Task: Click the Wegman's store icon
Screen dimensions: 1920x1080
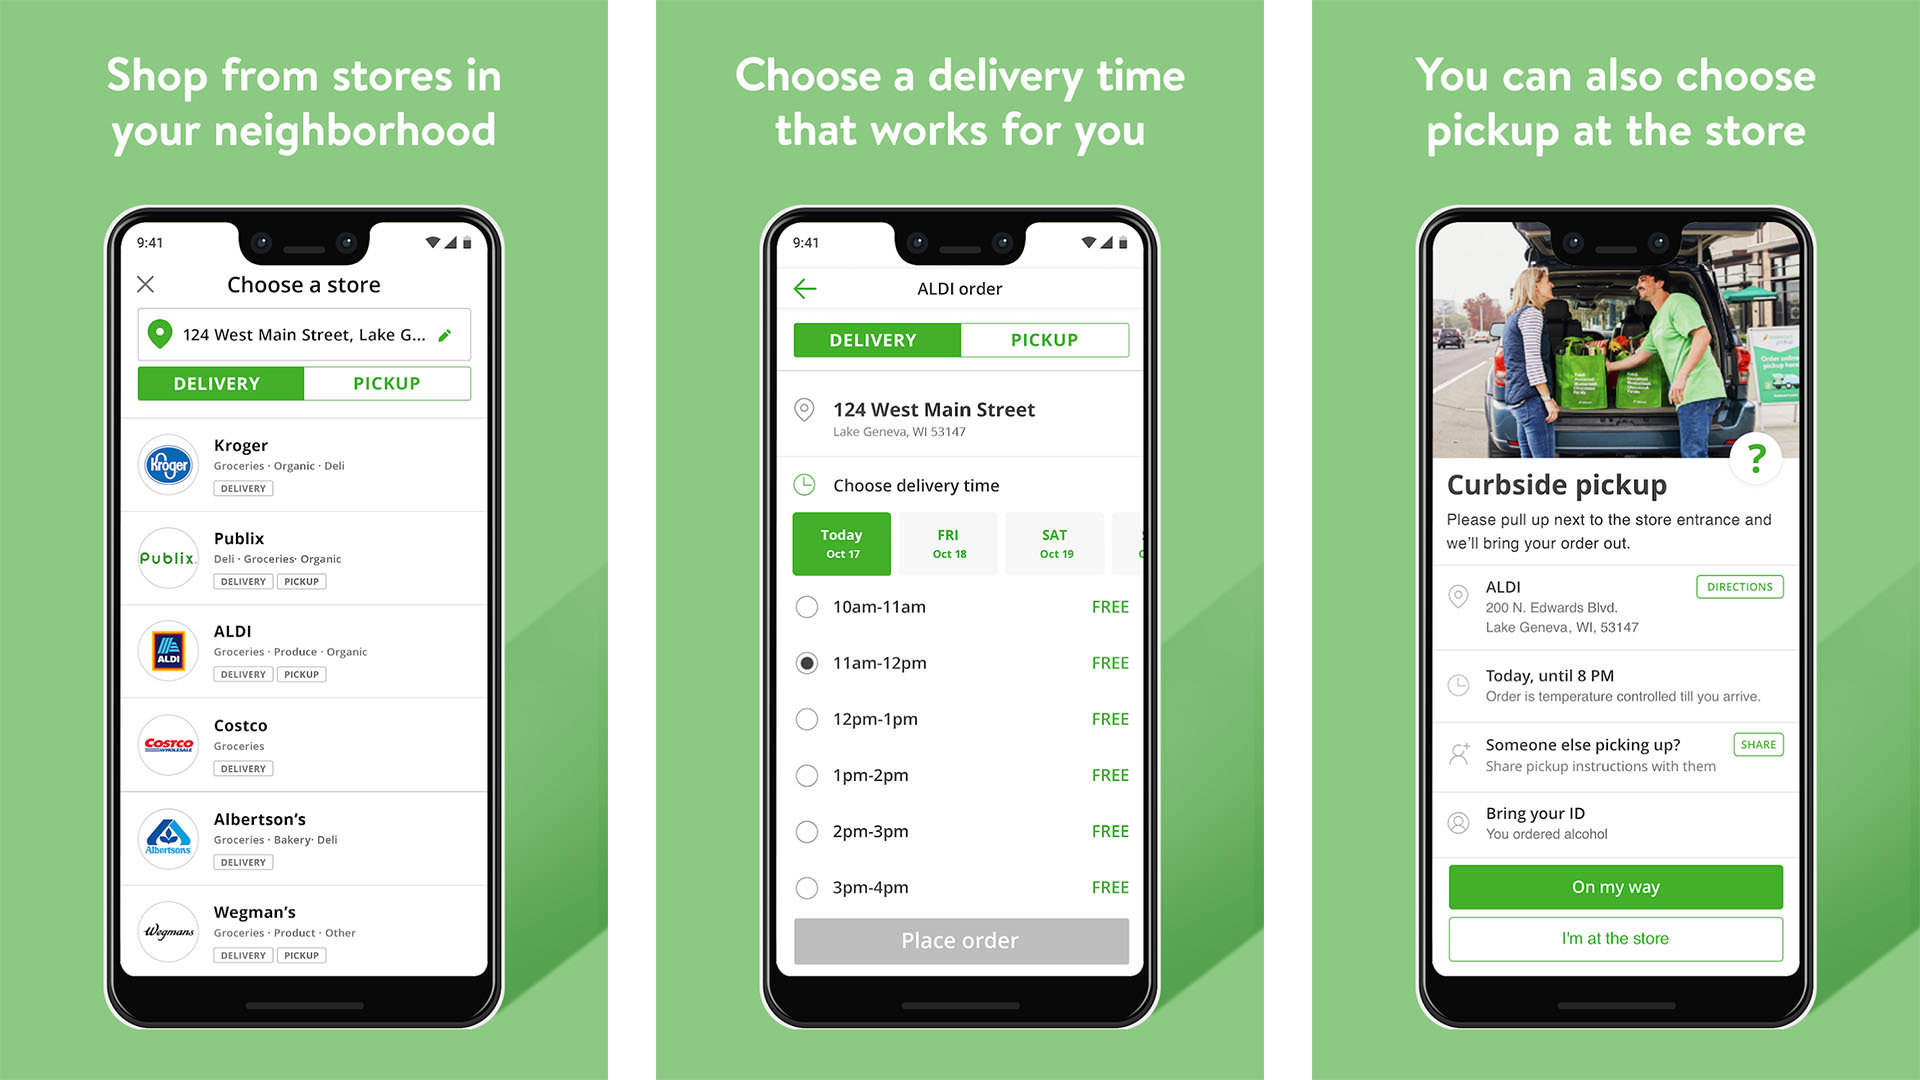Action: pos(167,940)
